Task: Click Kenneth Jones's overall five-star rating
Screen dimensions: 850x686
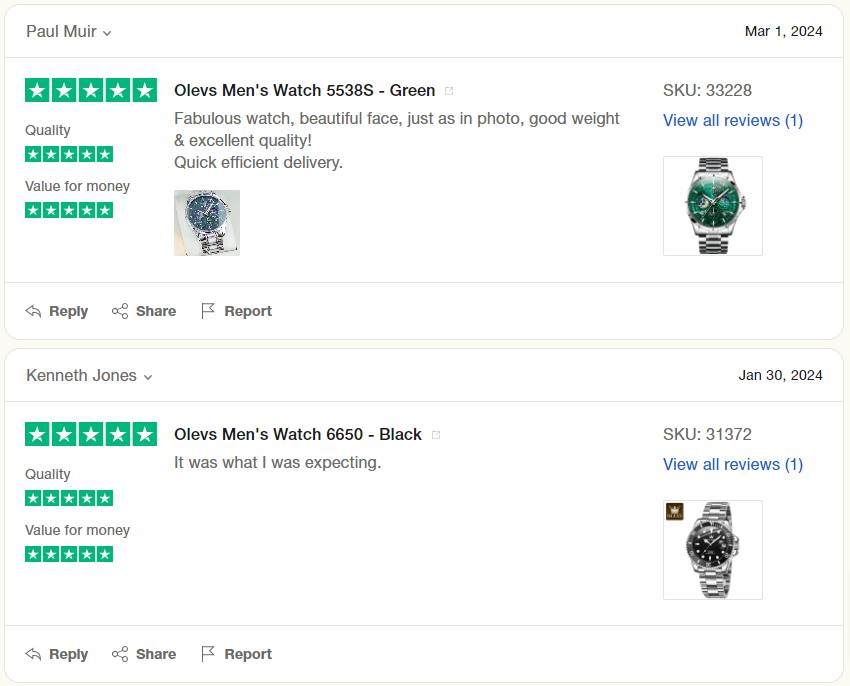Action: click(91, 434)
